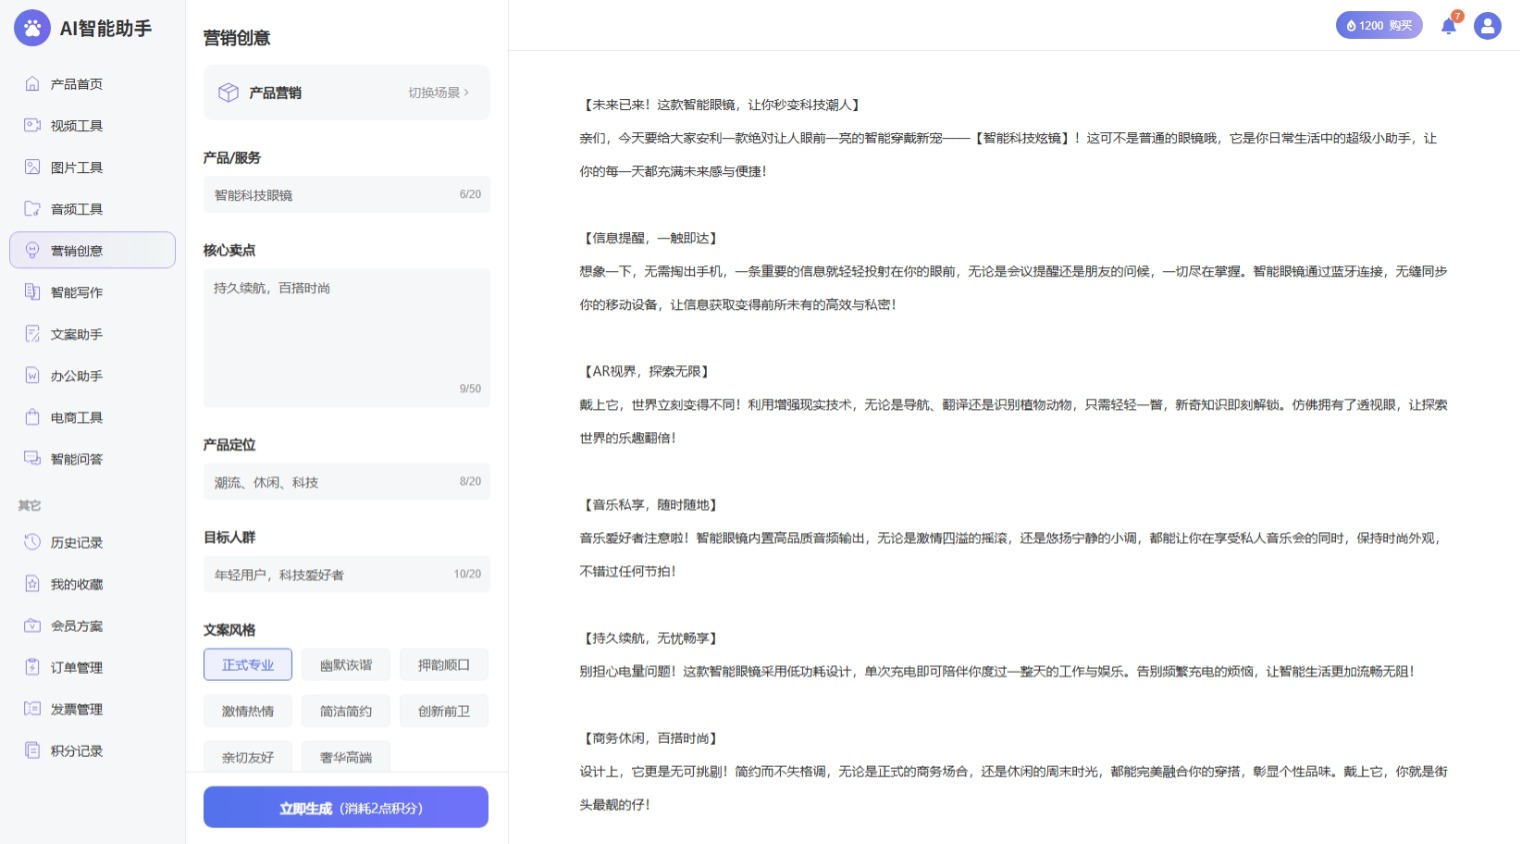Screen dimensions: 1534x844
Task: Click the AI assistant paw logo
Action: pos(32,28)
